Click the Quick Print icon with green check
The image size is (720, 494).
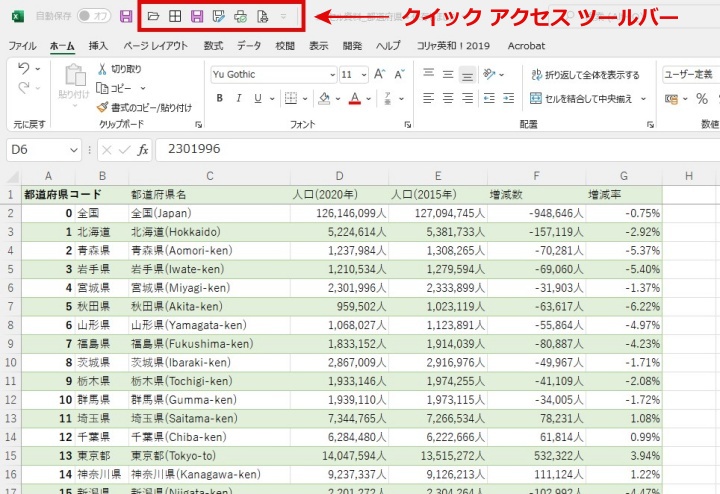(x=241, y=17)
